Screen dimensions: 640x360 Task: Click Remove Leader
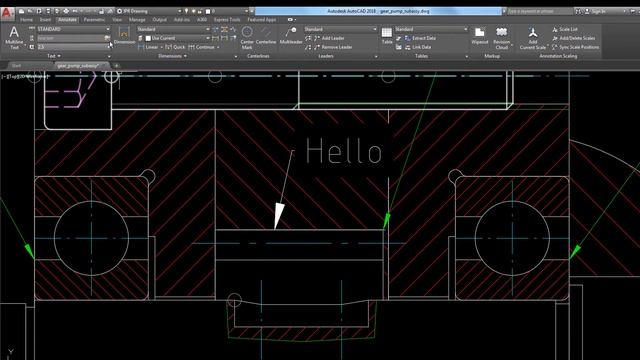click(x=333, y=47)
